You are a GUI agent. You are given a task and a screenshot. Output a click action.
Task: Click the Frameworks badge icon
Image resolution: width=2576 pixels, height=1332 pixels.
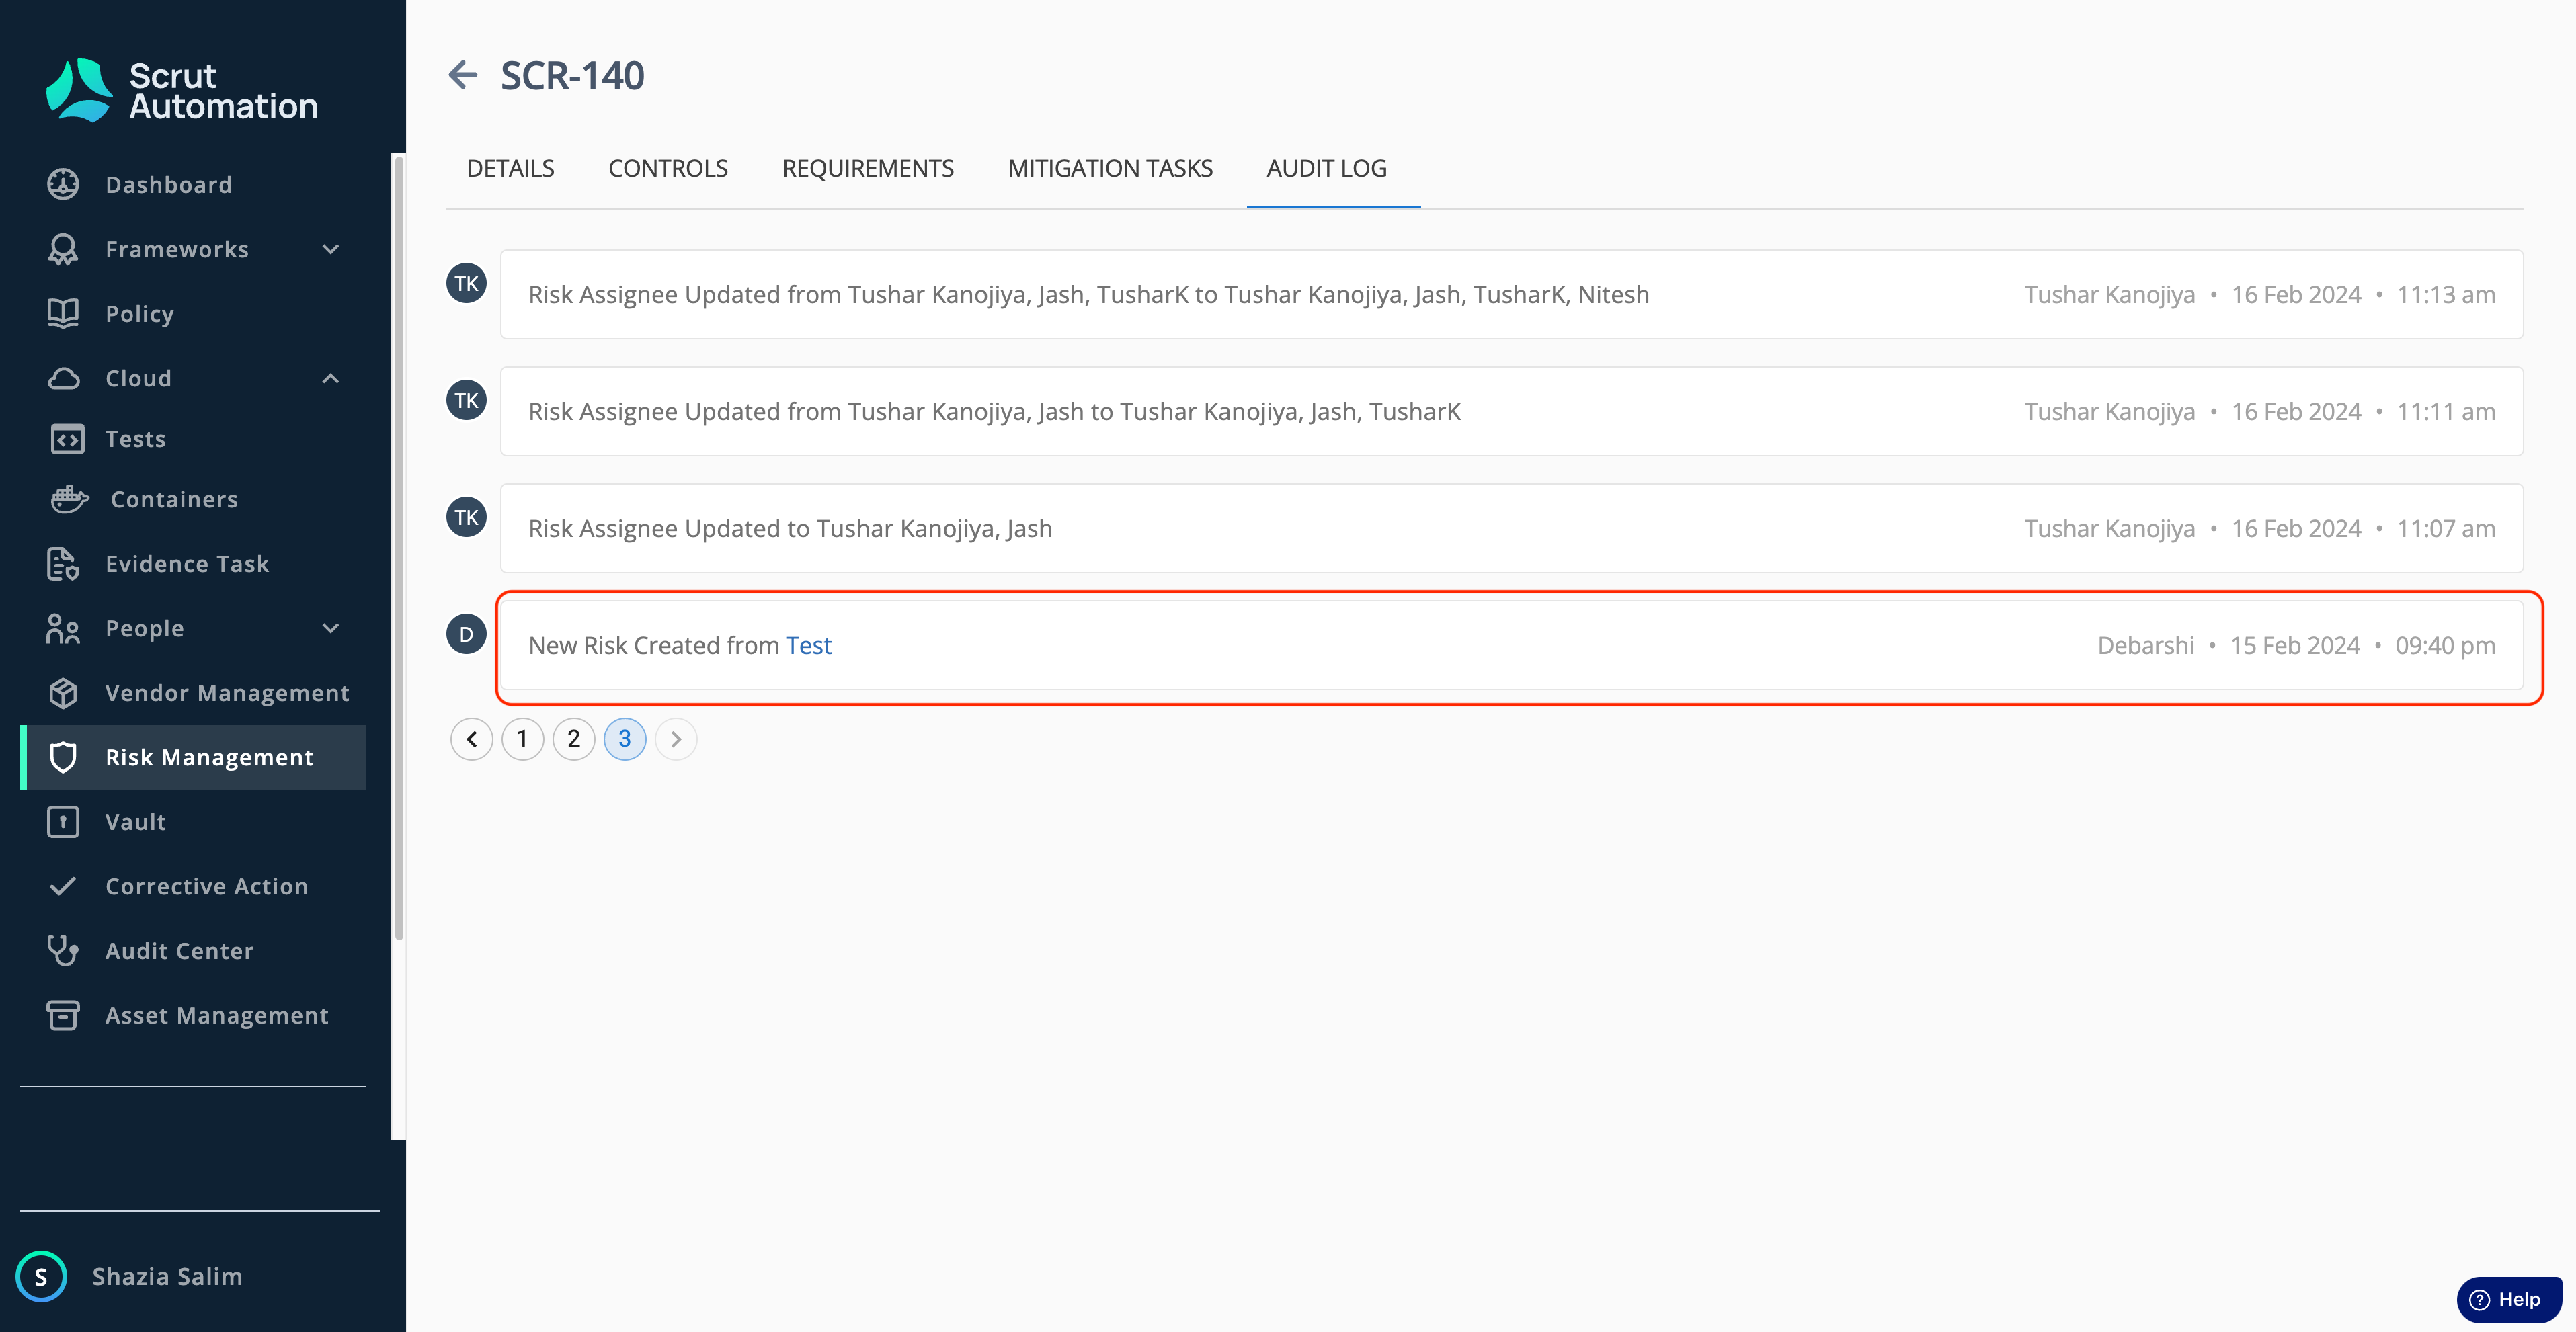[x=63, y=249]
